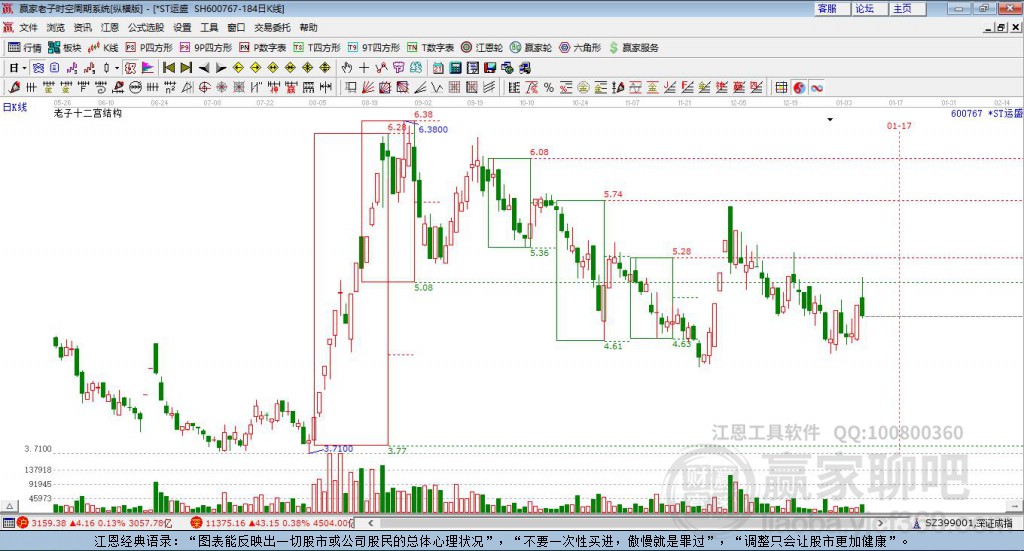The height and width of the screenshot is (551, 1024).
Task: Open the T四方形 tool
Action: coord(317,48)
